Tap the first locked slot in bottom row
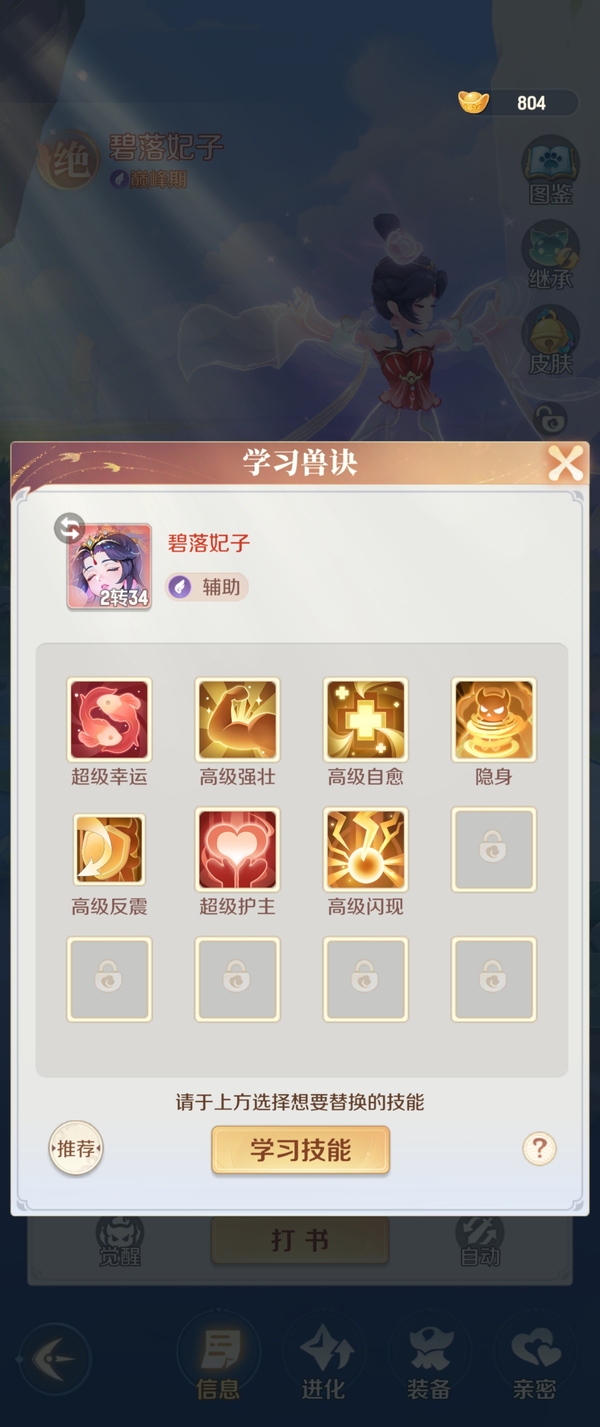 pos(109,979)
